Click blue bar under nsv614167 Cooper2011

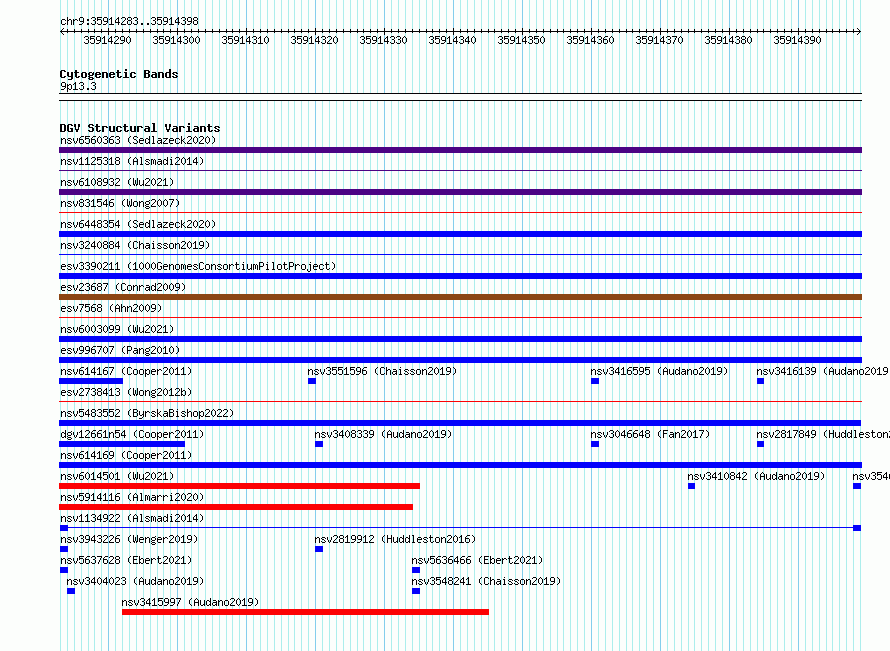point(91,381)
